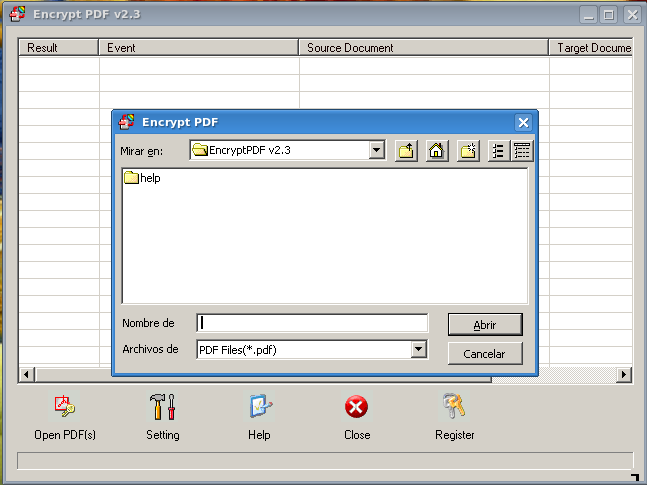This screenshot has height=485, width=647.
Task: Open the Setting tools icon
Action: pyautogui.click(x=162, y=406)
